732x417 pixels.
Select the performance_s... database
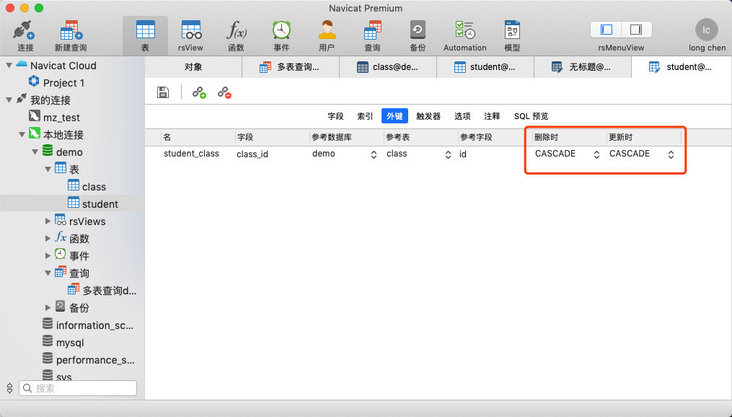95,360
